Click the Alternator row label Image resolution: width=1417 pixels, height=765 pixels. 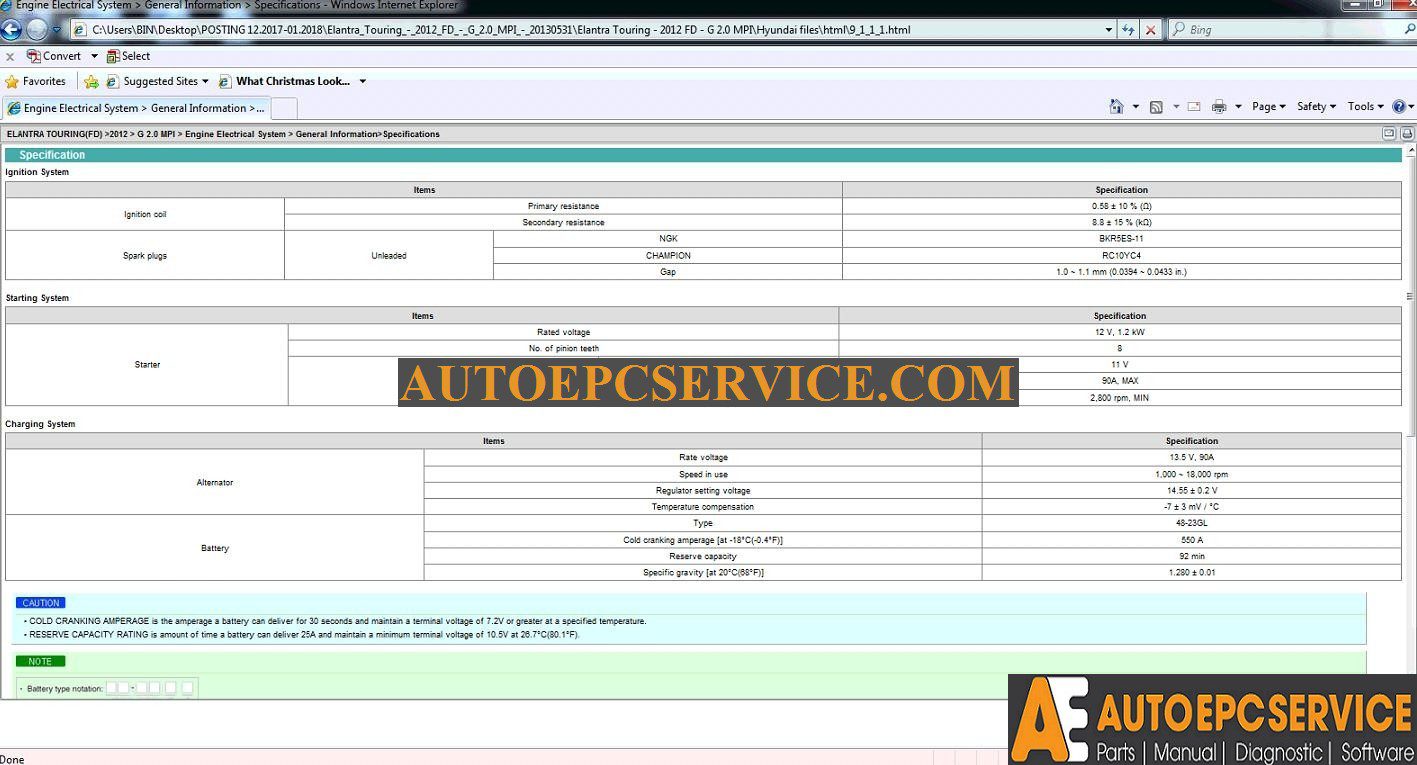pos(215,482)
